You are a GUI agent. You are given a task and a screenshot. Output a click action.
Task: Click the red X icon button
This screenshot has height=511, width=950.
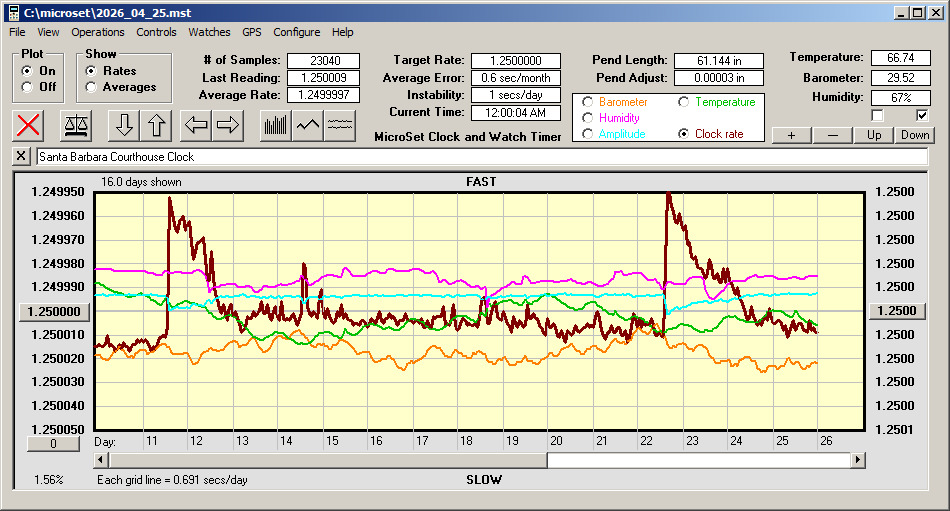[29, 125]
